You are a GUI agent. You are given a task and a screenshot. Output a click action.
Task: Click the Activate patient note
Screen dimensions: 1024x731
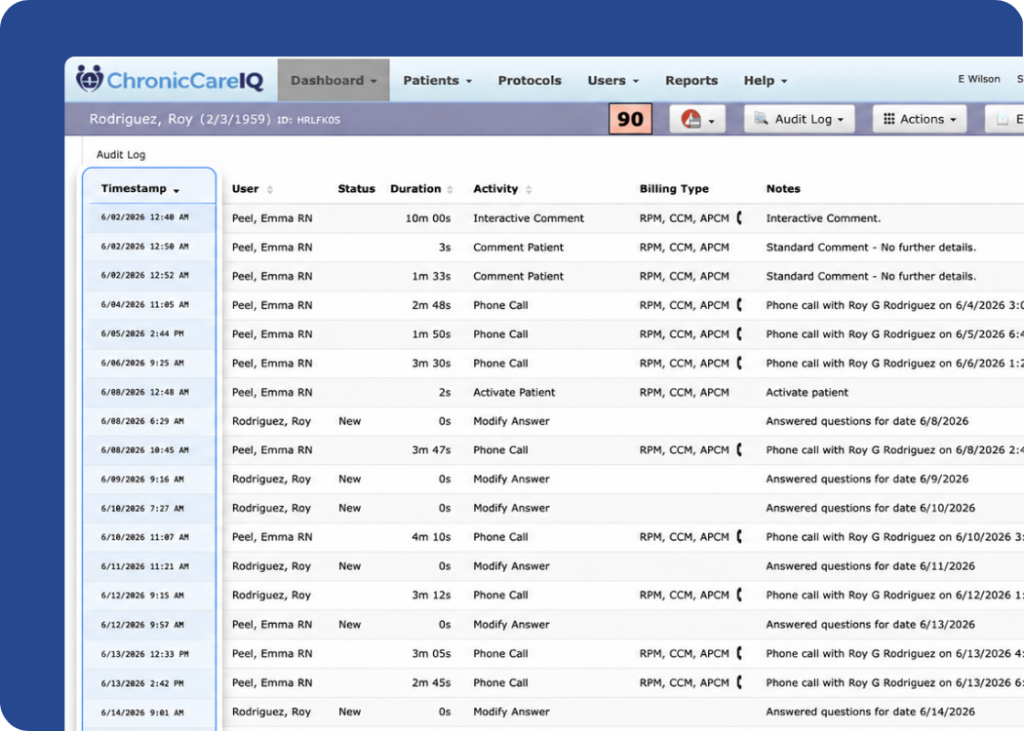coord(807,392)
